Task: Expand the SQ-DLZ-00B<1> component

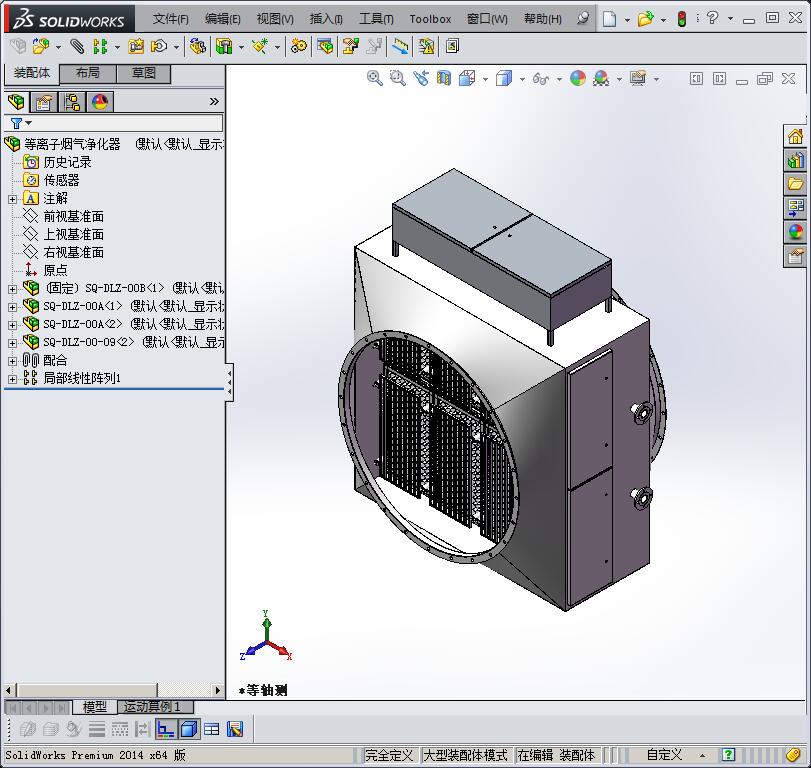Action: (12, 289)
